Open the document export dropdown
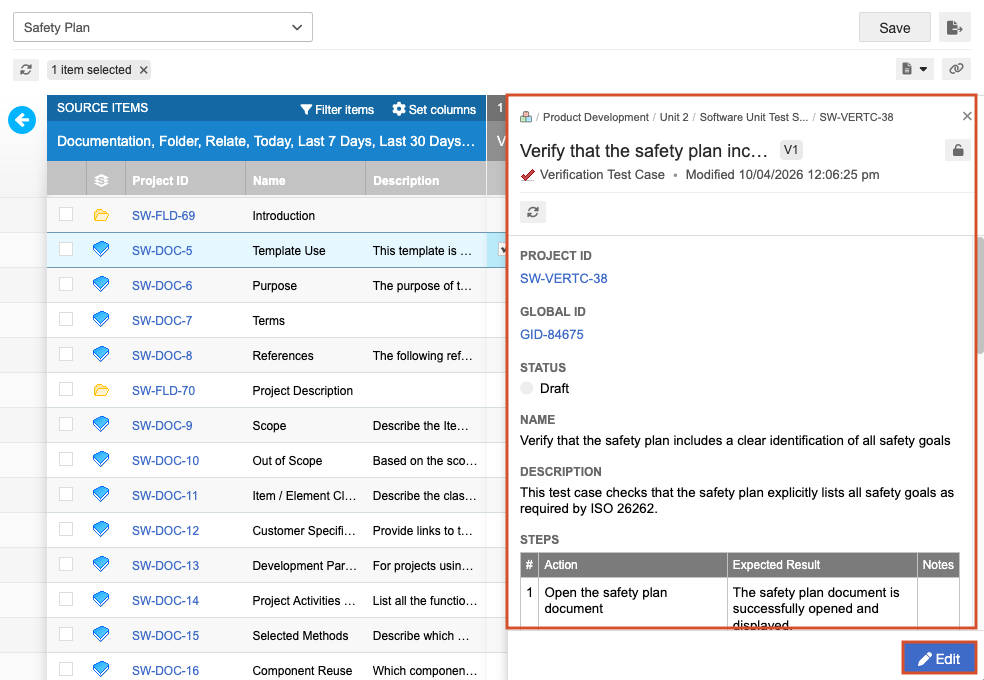Viewport: 984px width, 680px height. [914, 69]
